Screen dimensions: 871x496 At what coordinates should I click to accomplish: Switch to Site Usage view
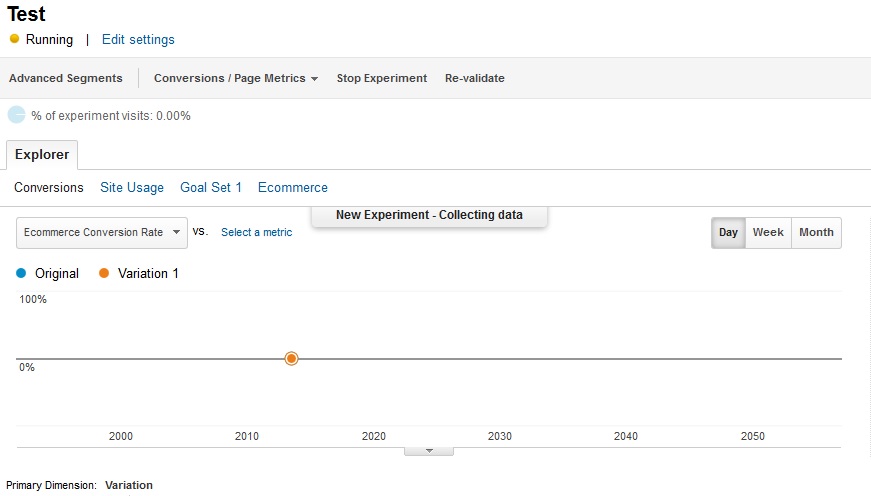tap(132, 188)
